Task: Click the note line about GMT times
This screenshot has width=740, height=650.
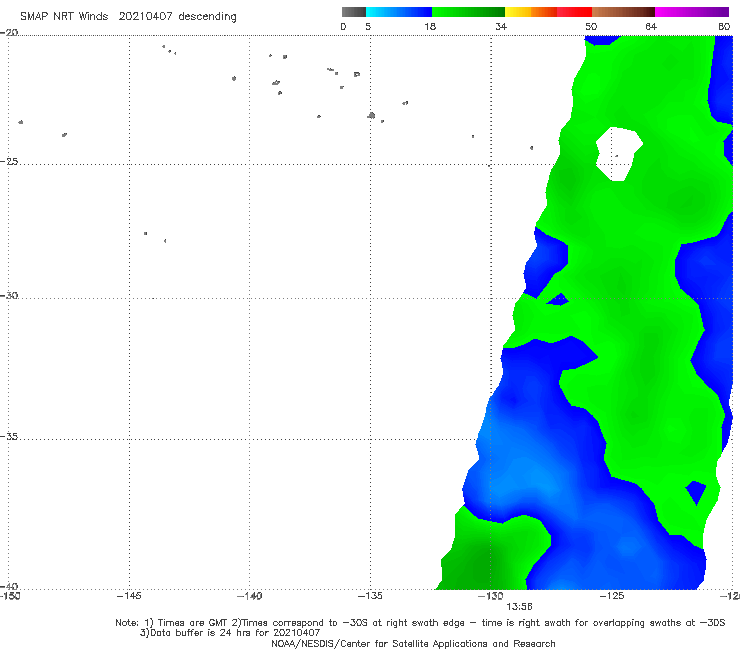Action: click(x=420, y=623)
